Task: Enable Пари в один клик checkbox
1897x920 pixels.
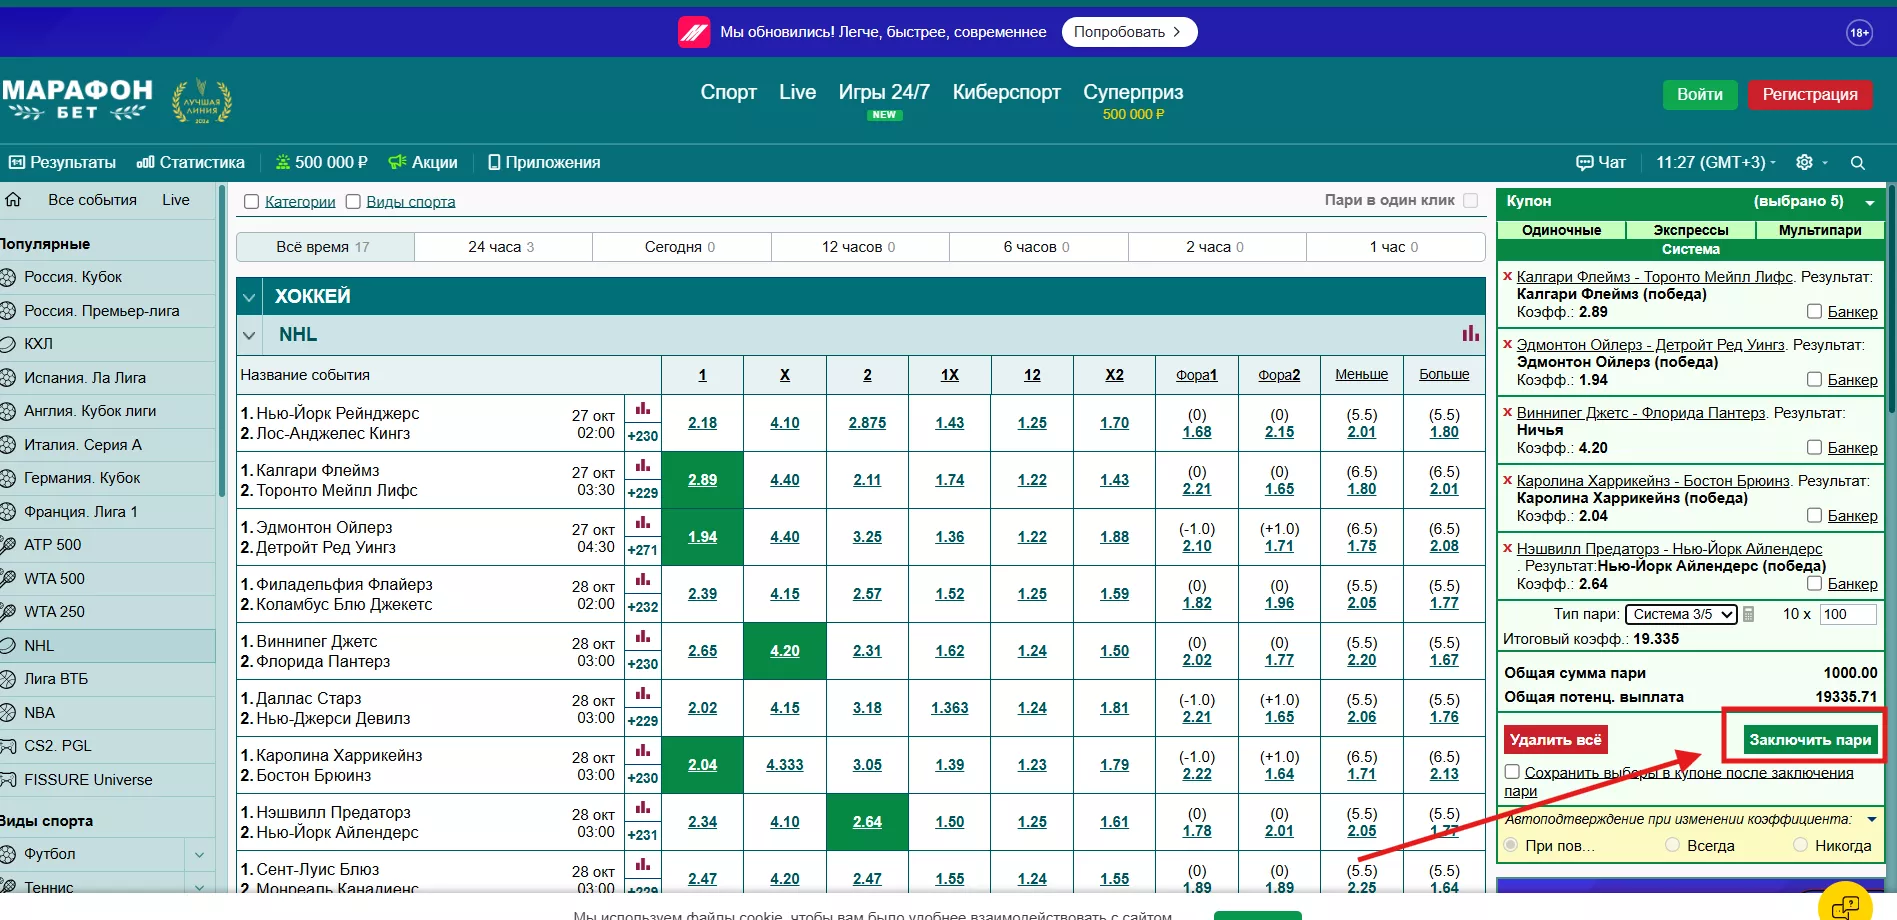Action: (1470, 200)
